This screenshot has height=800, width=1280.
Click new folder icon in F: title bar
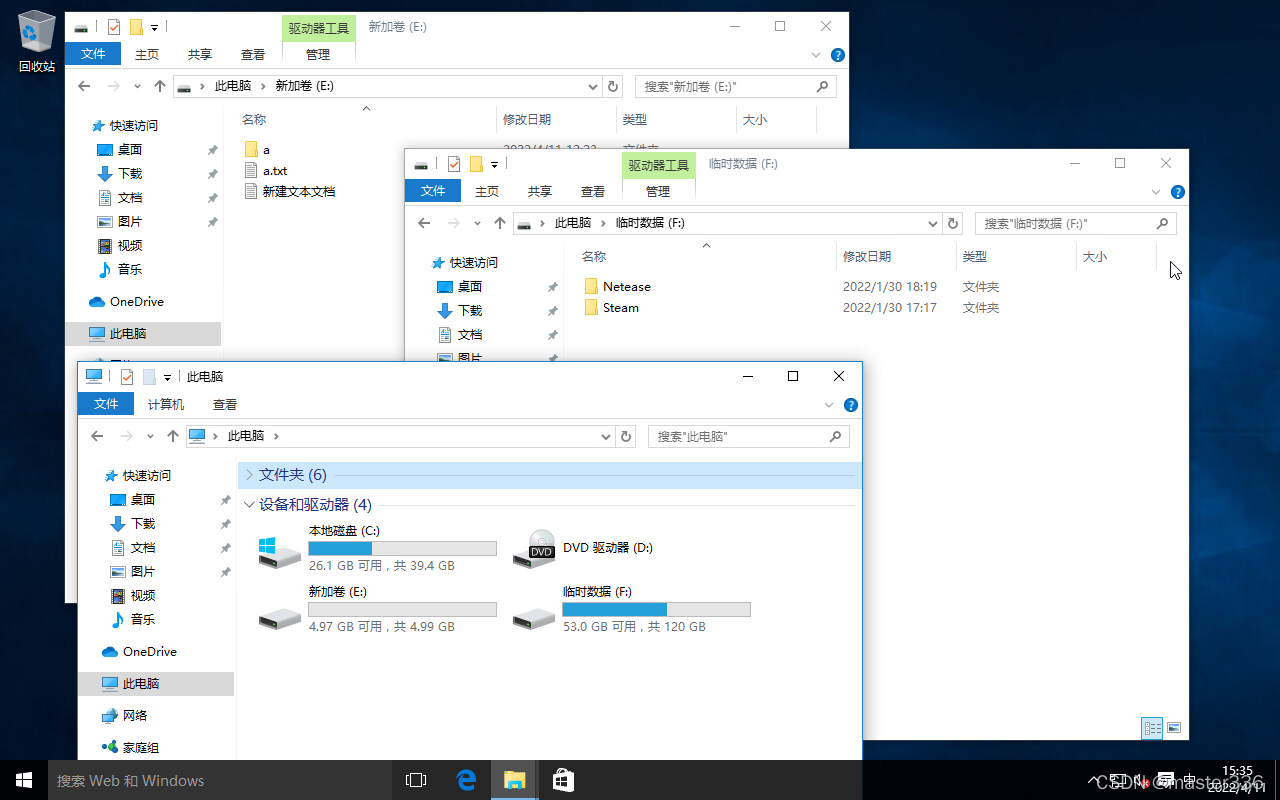click(477, 164)
